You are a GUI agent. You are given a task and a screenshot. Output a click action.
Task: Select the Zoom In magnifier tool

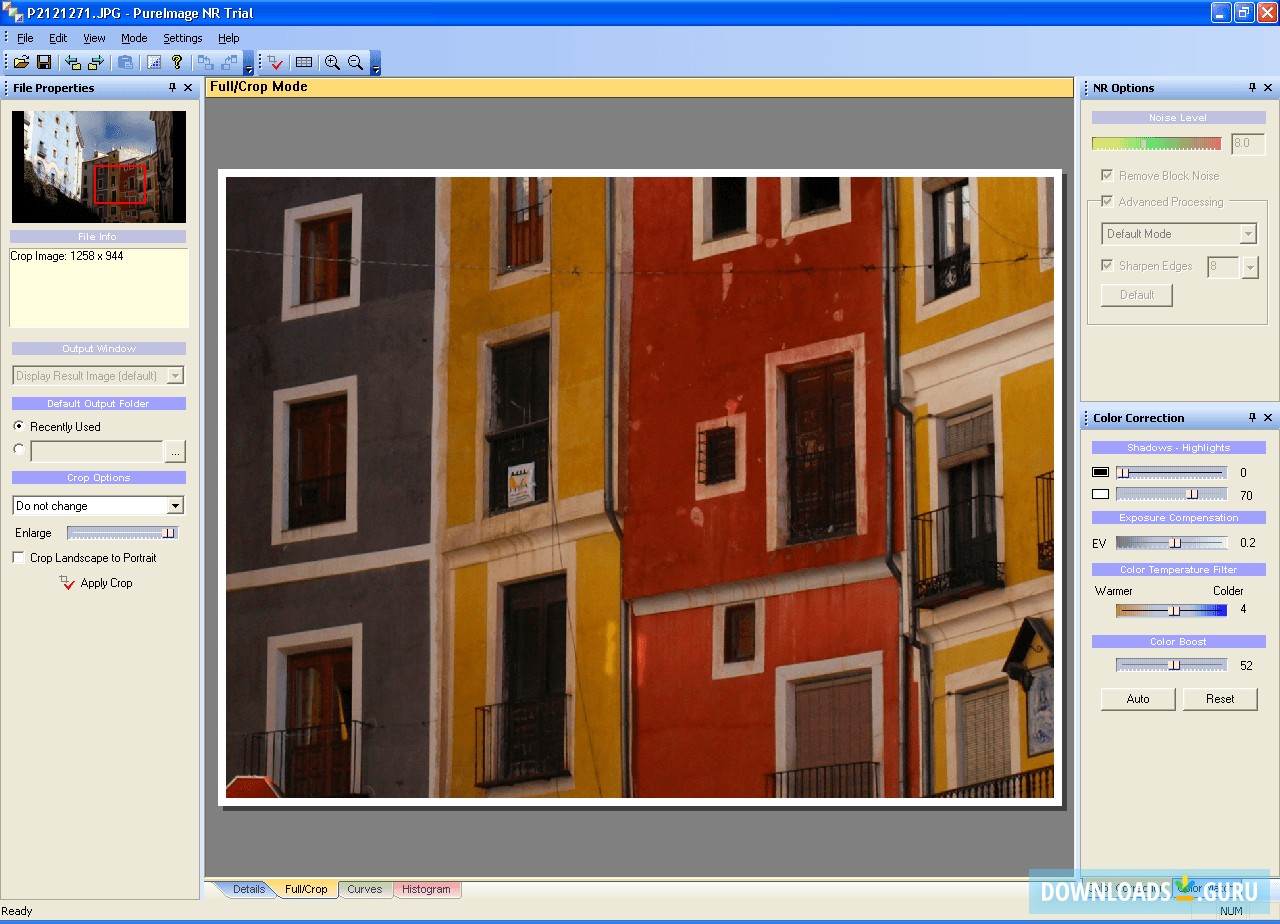tap(333, 62)
